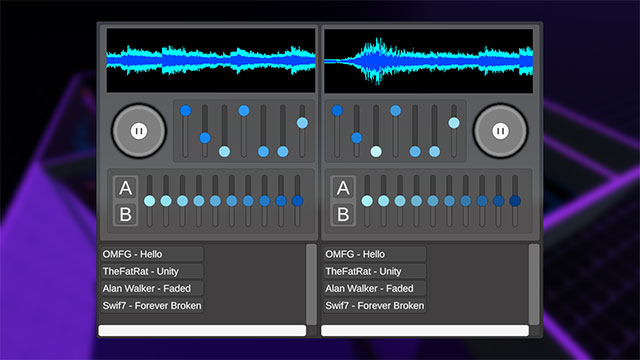
Task: Load Alan Walker - Faded on left deck
Action: (152, 288)
